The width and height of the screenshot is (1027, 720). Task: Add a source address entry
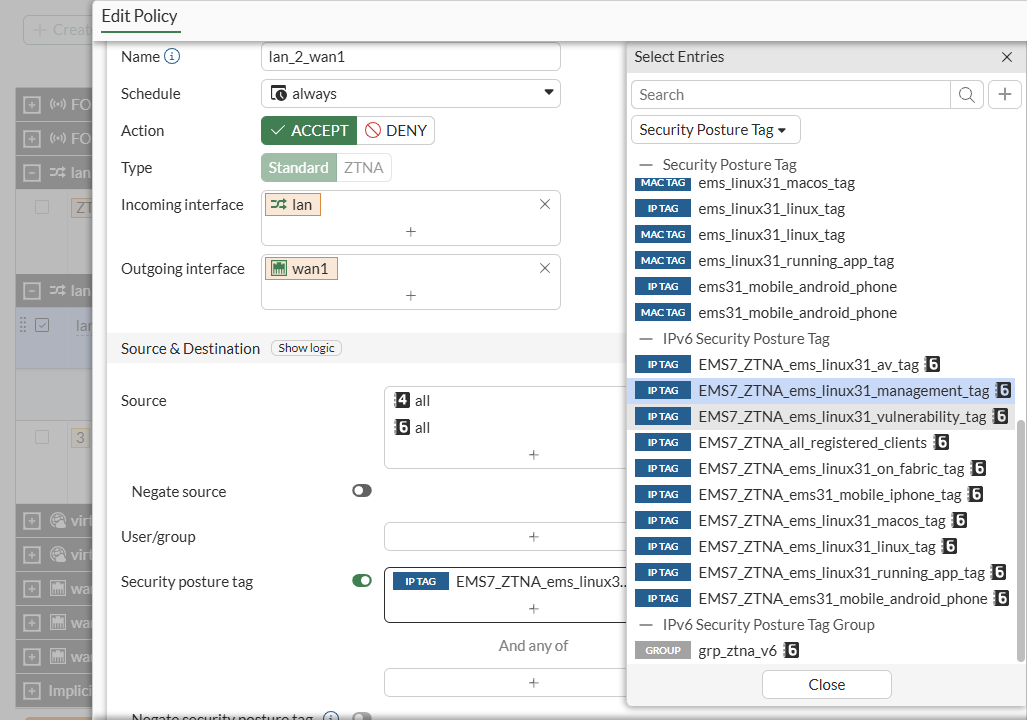point(533,454)
